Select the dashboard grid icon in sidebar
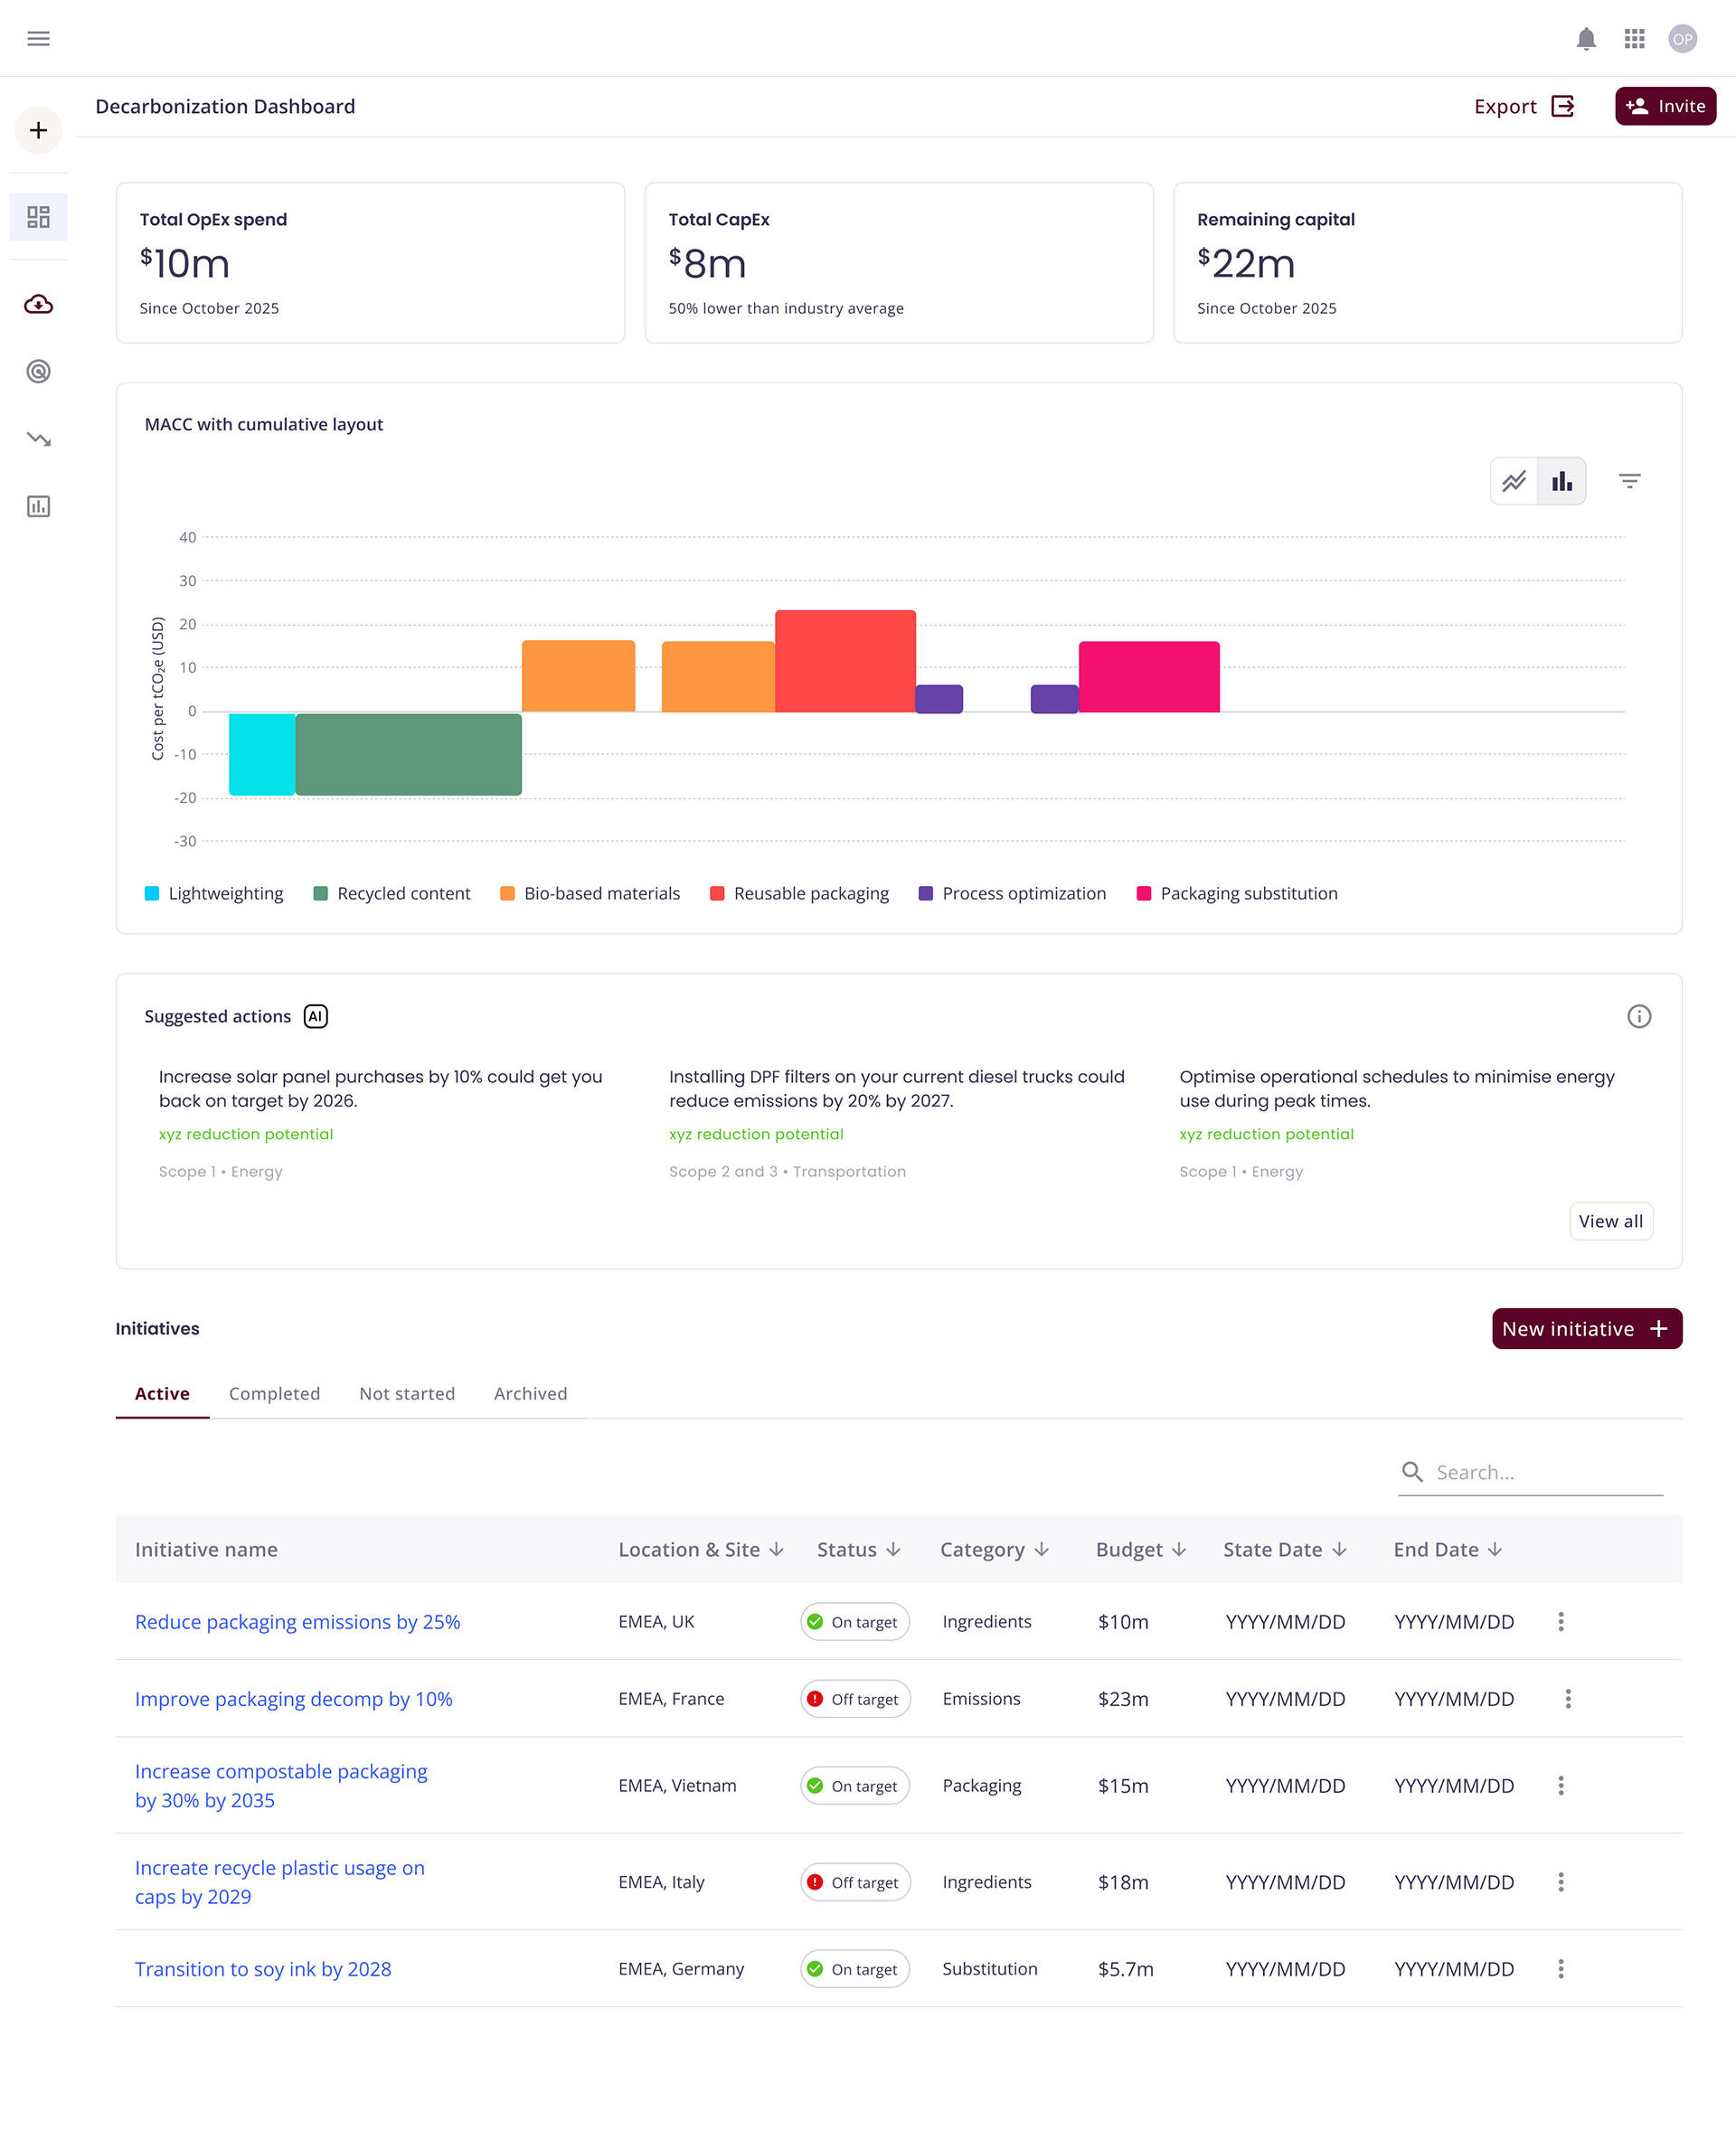Image resolution: width=1736 pixels, height=2140 pixels. click(x=38, y=216)
